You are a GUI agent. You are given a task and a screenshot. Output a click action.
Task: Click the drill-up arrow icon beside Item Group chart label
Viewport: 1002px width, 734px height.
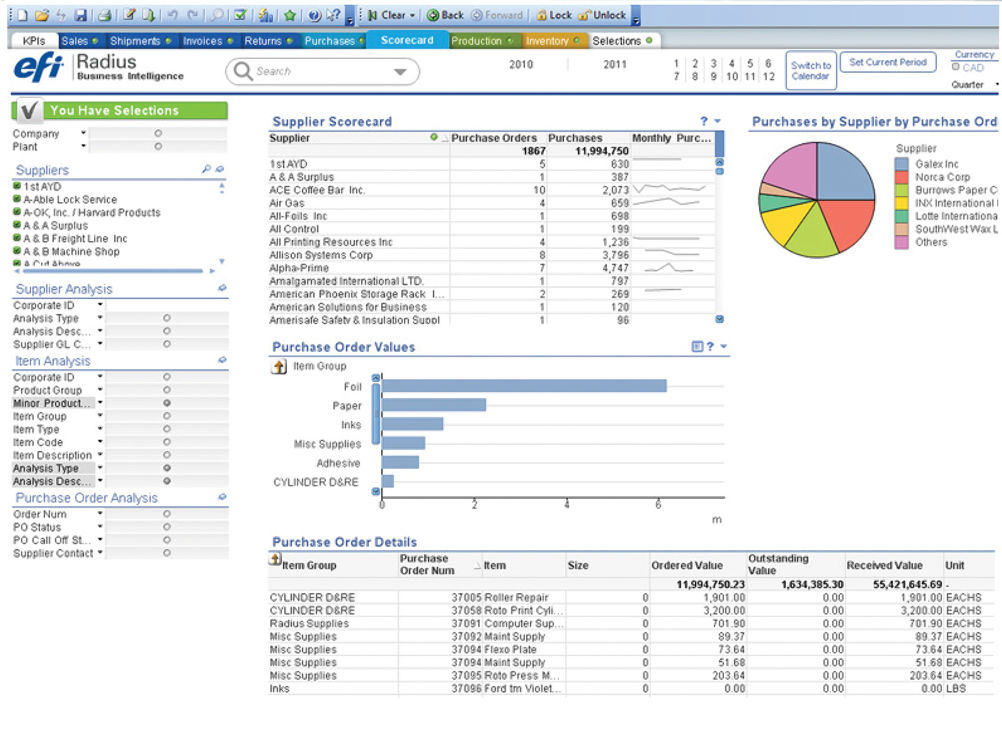(x=279, y=367)
